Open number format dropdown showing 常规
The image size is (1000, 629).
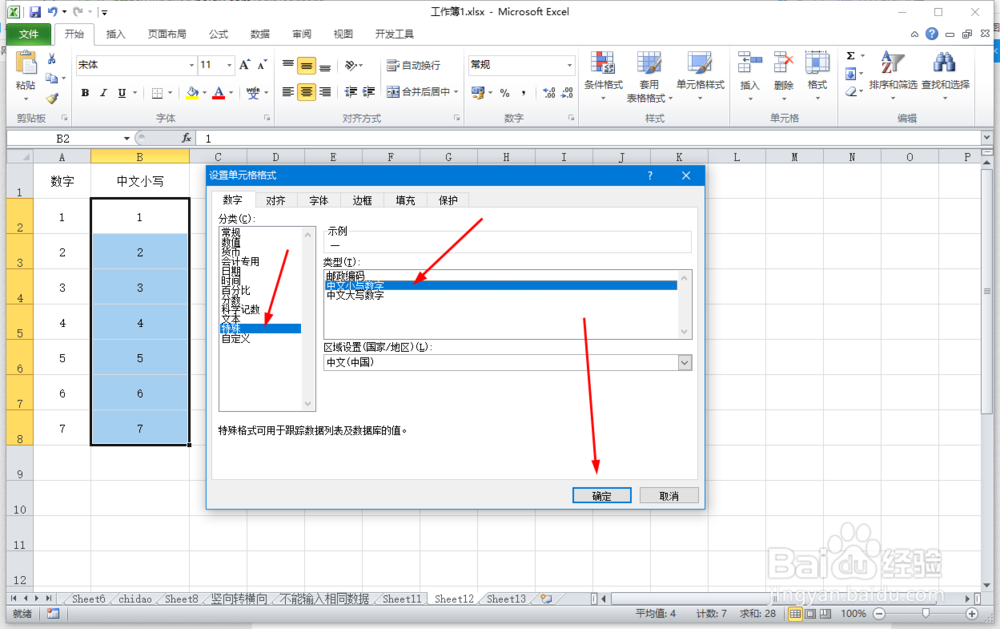[x=570, y=65]
